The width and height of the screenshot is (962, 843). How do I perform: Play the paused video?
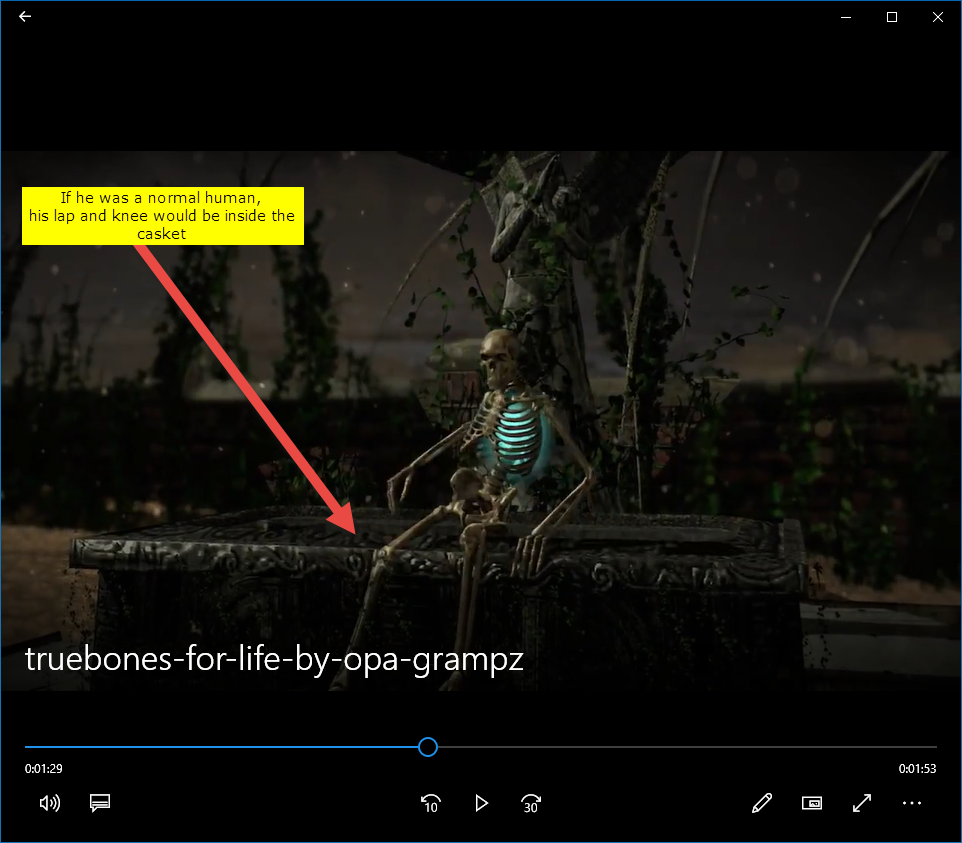[481, 803]
